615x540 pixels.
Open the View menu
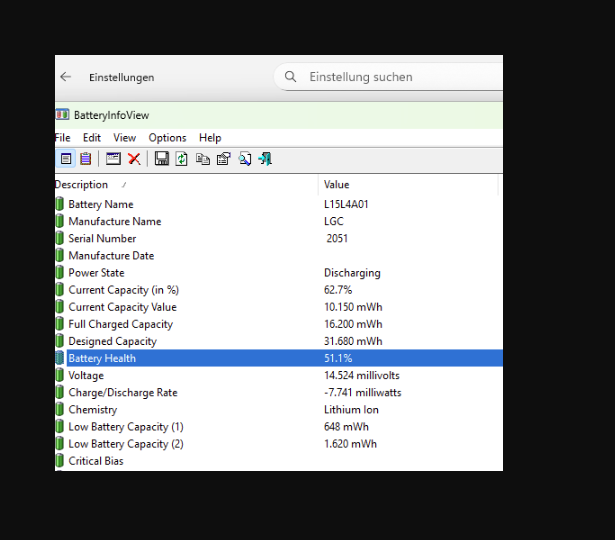[x=124, y=138]
